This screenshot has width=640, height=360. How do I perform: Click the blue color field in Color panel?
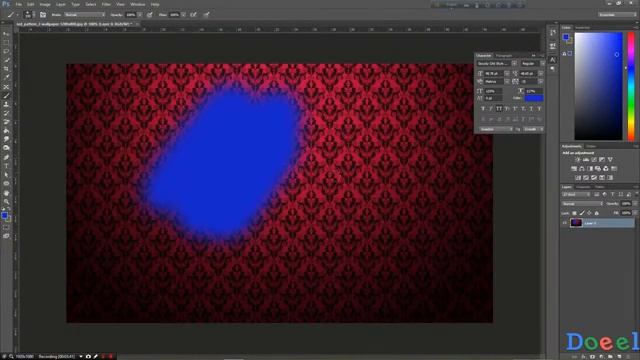(598, 86)
